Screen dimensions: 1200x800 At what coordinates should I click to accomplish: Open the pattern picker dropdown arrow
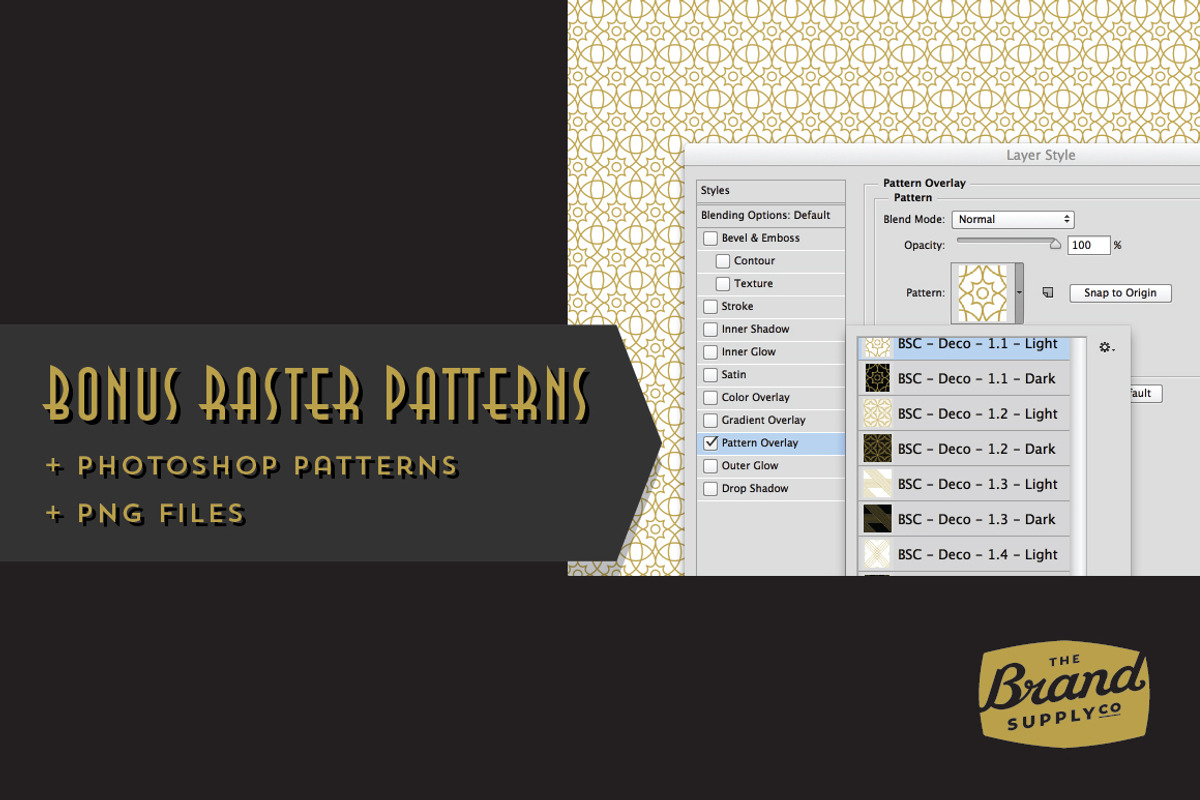point(1019,293)
